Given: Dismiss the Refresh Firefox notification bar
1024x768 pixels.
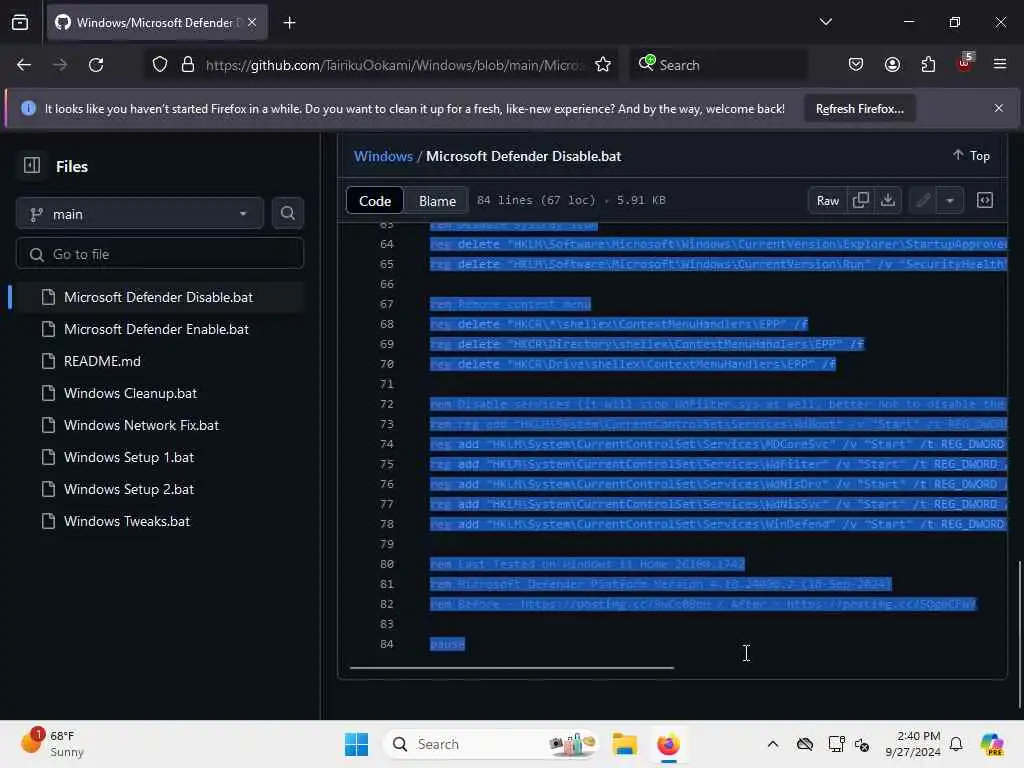Looking at the screenshot, I should 999,108.
